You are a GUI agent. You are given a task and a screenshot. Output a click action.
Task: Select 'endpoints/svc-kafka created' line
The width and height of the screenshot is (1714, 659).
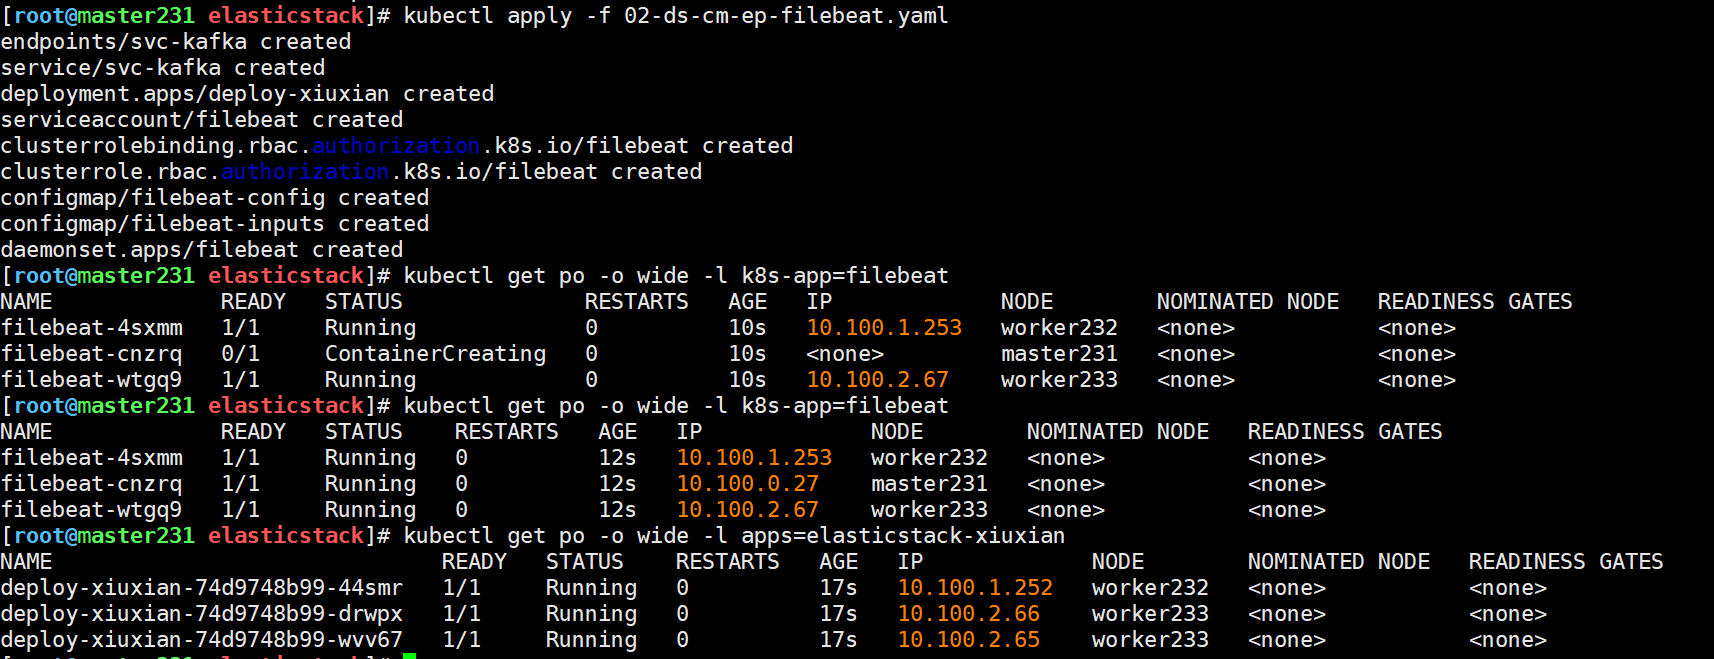176,42
